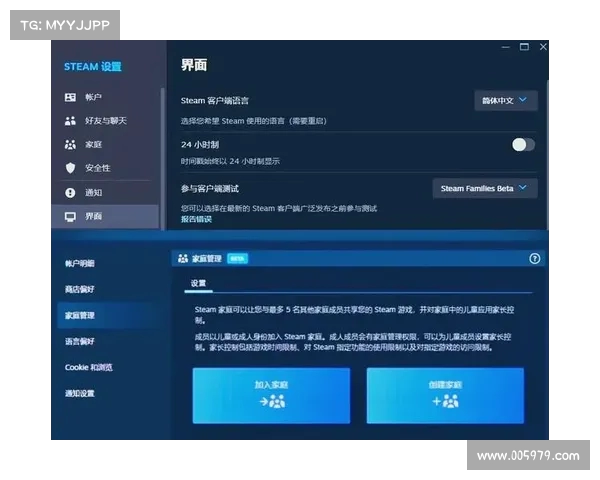
Task: Open the 简体中文 language dropdown
Action: (506, 100)
